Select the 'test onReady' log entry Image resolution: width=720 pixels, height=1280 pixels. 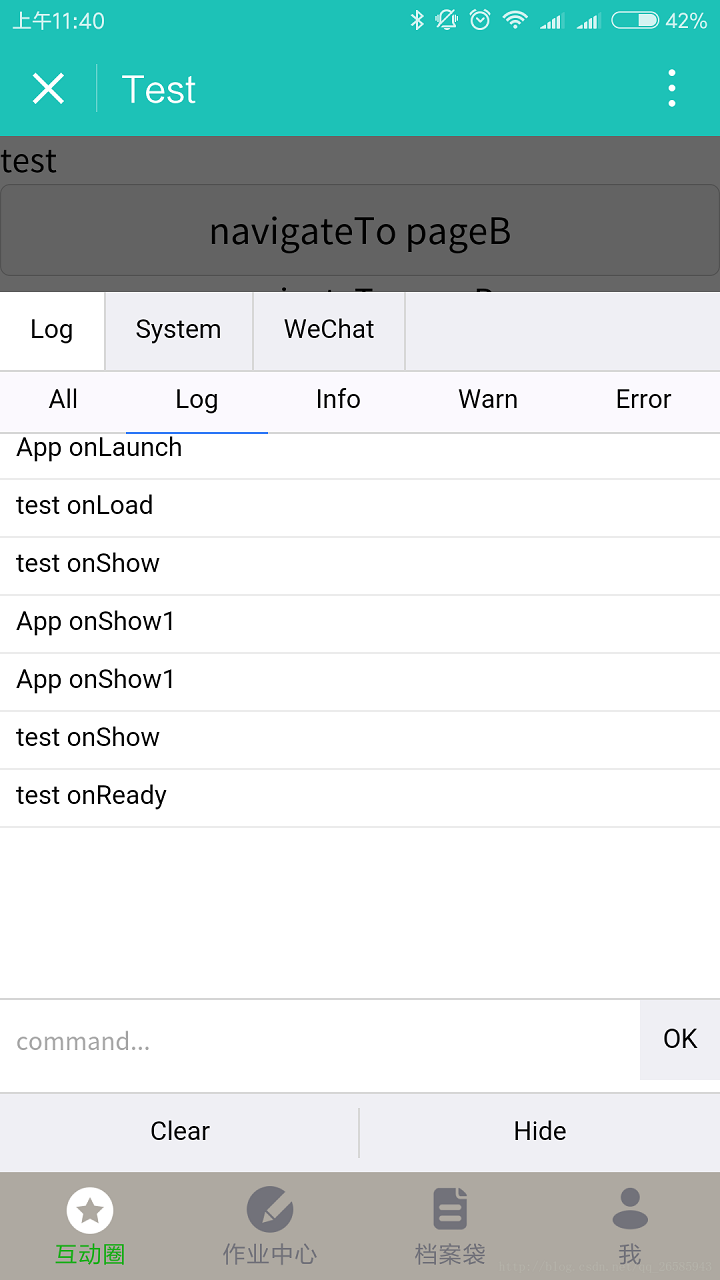coord(360,797)
